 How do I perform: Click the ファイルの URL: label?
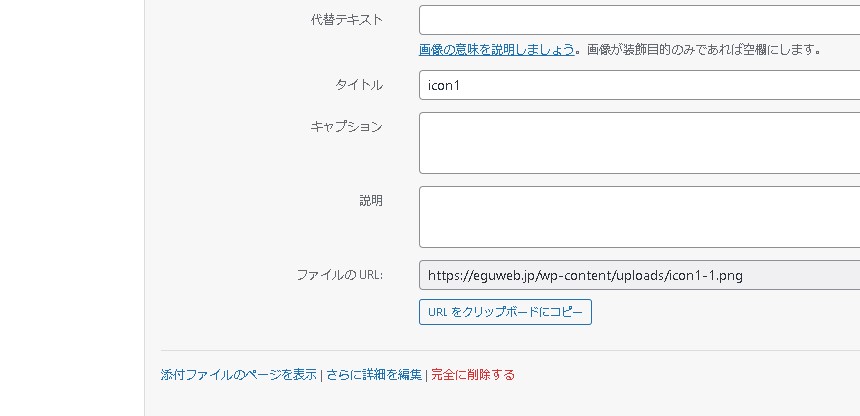[x=339, y=275]
